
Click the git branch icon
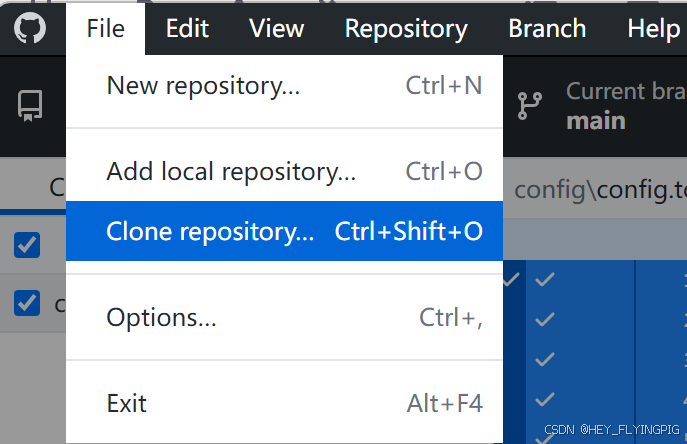coord(527,106)
